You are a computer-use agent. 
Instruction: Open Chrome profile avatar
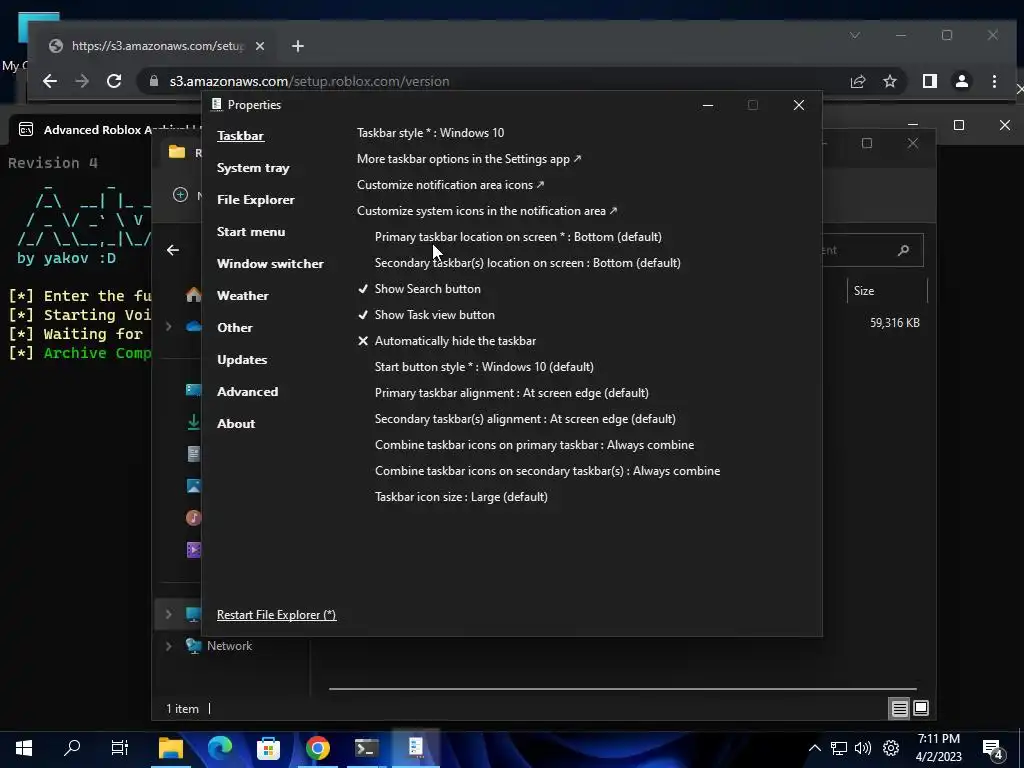point(961,81)
